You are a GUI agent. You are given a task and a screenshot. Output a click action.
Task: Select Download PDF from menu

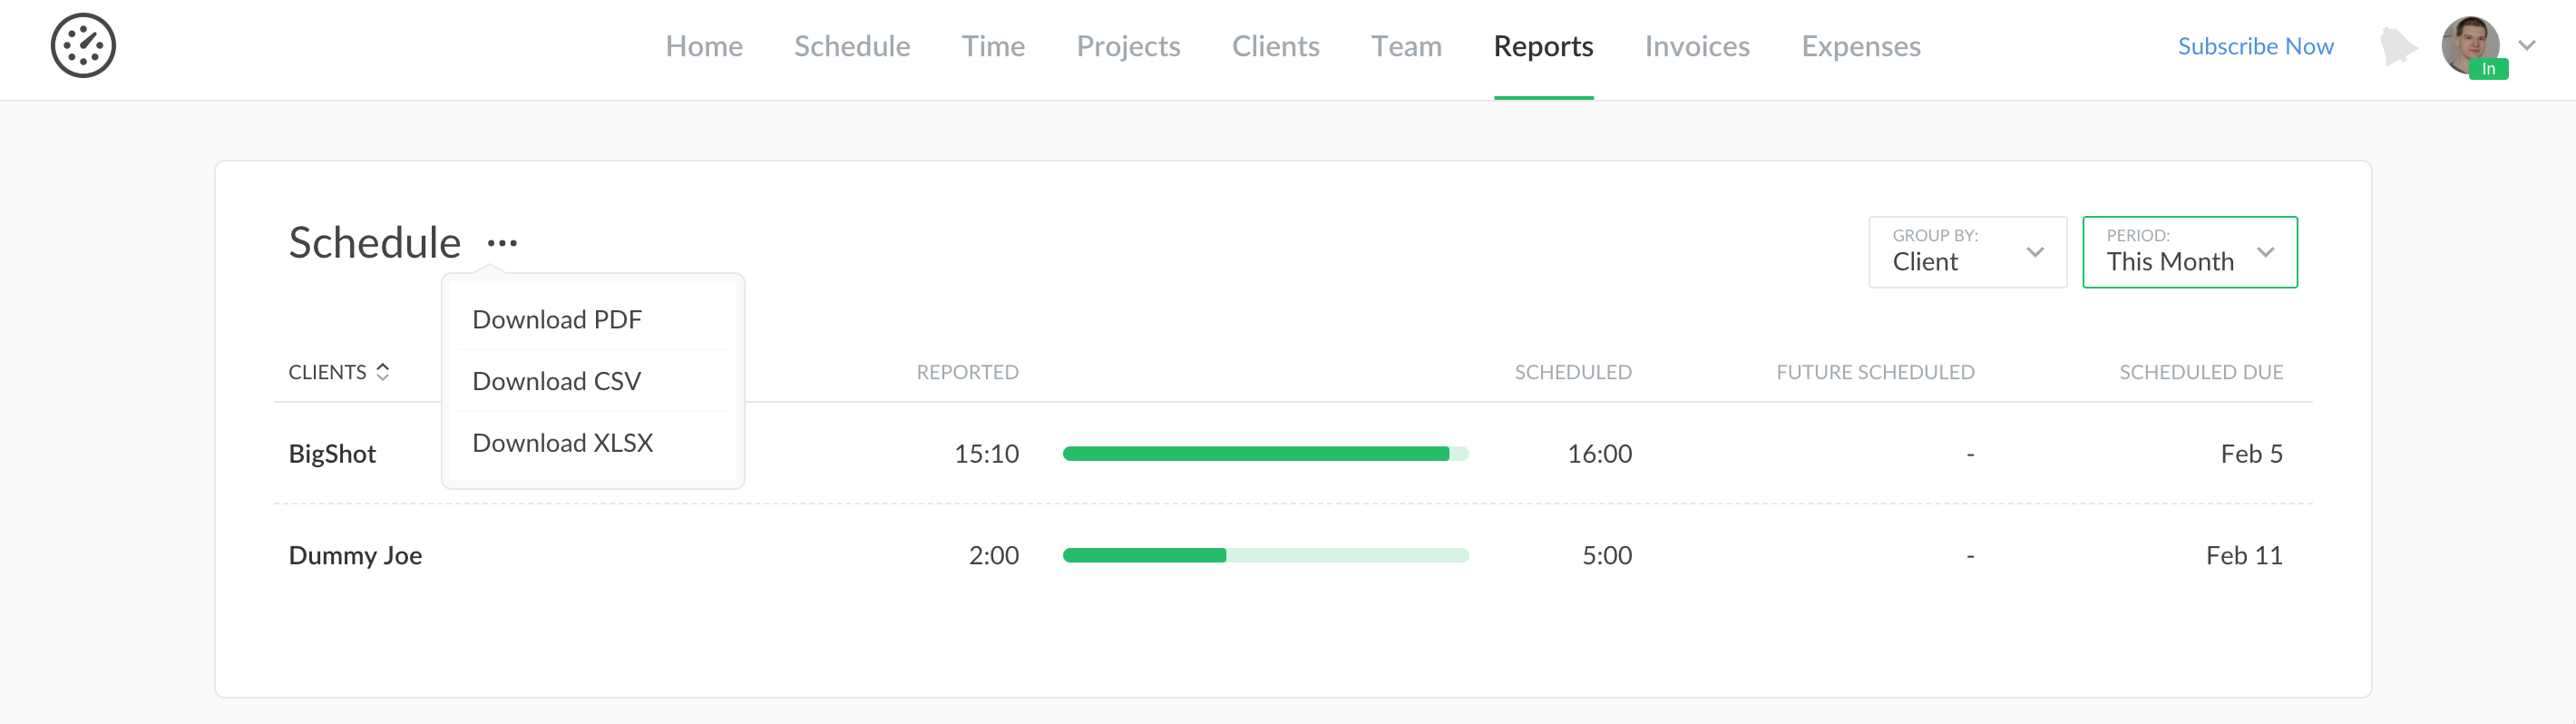(x=557, y=320)
